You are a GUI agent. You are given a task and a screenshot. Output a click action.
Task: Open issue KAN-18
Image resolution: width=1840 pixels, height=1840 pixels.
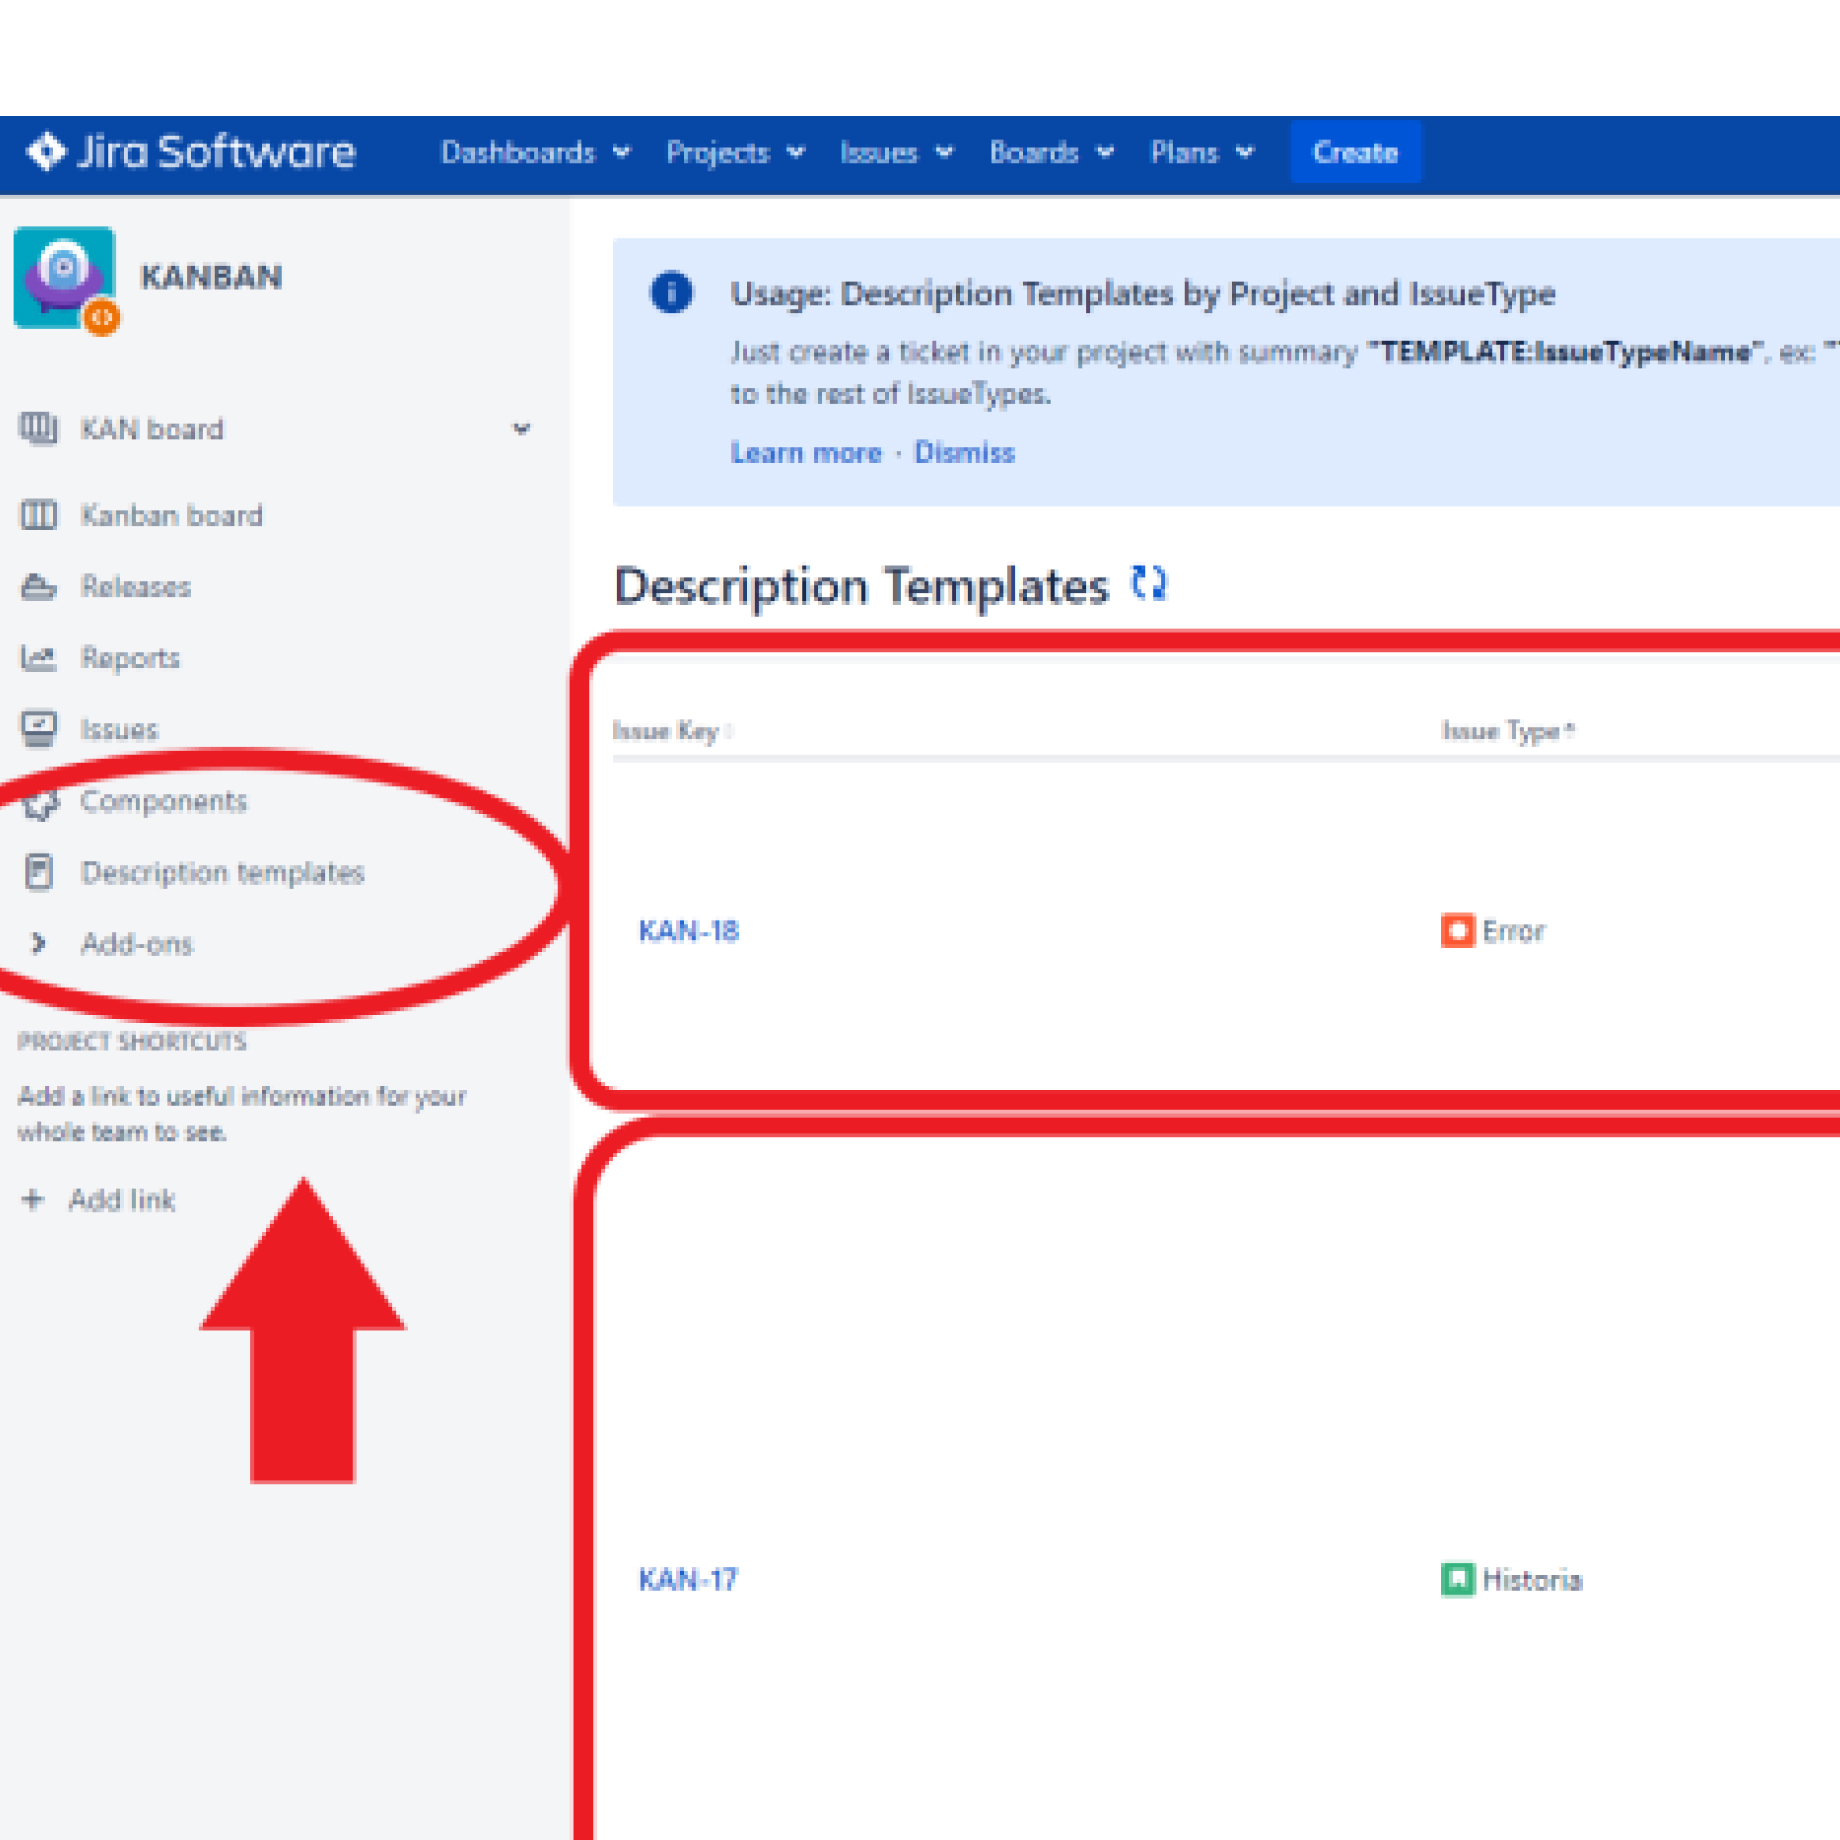point(688,931)
